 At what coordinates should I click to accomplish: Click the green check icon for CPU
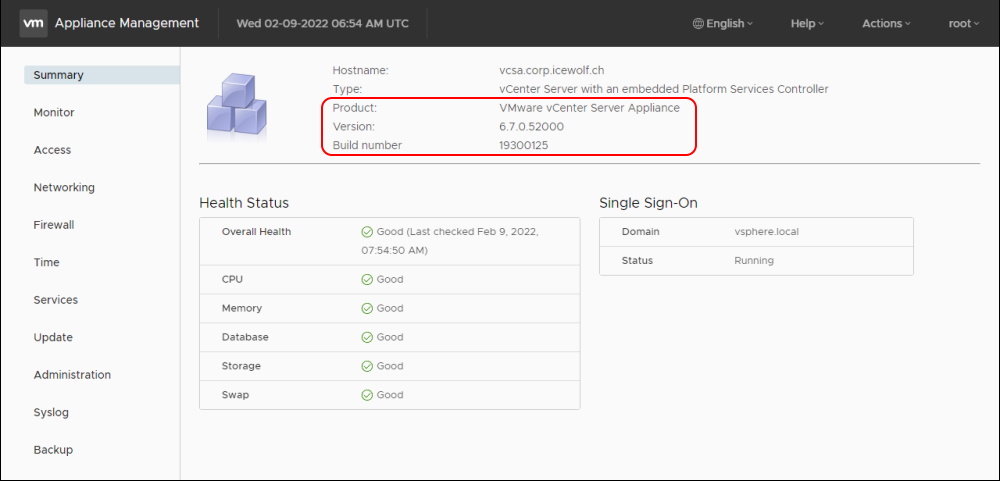coord(367,279)
